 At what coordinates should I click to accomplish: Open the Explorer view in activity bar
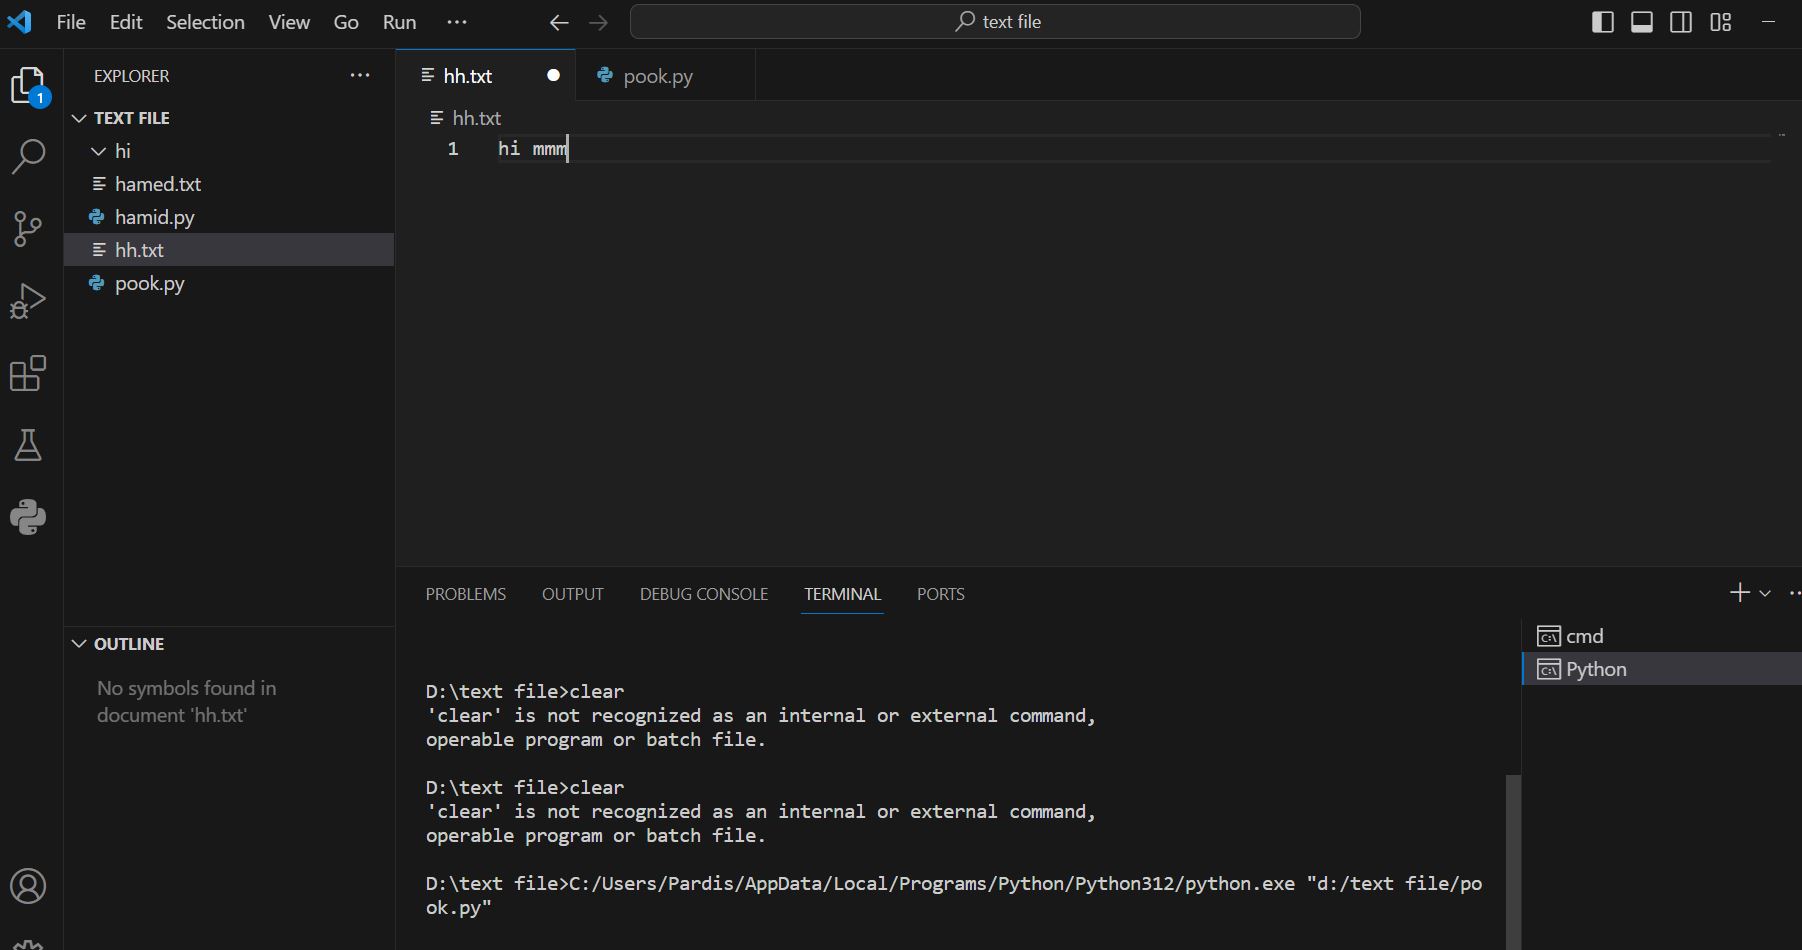(29, 86)
